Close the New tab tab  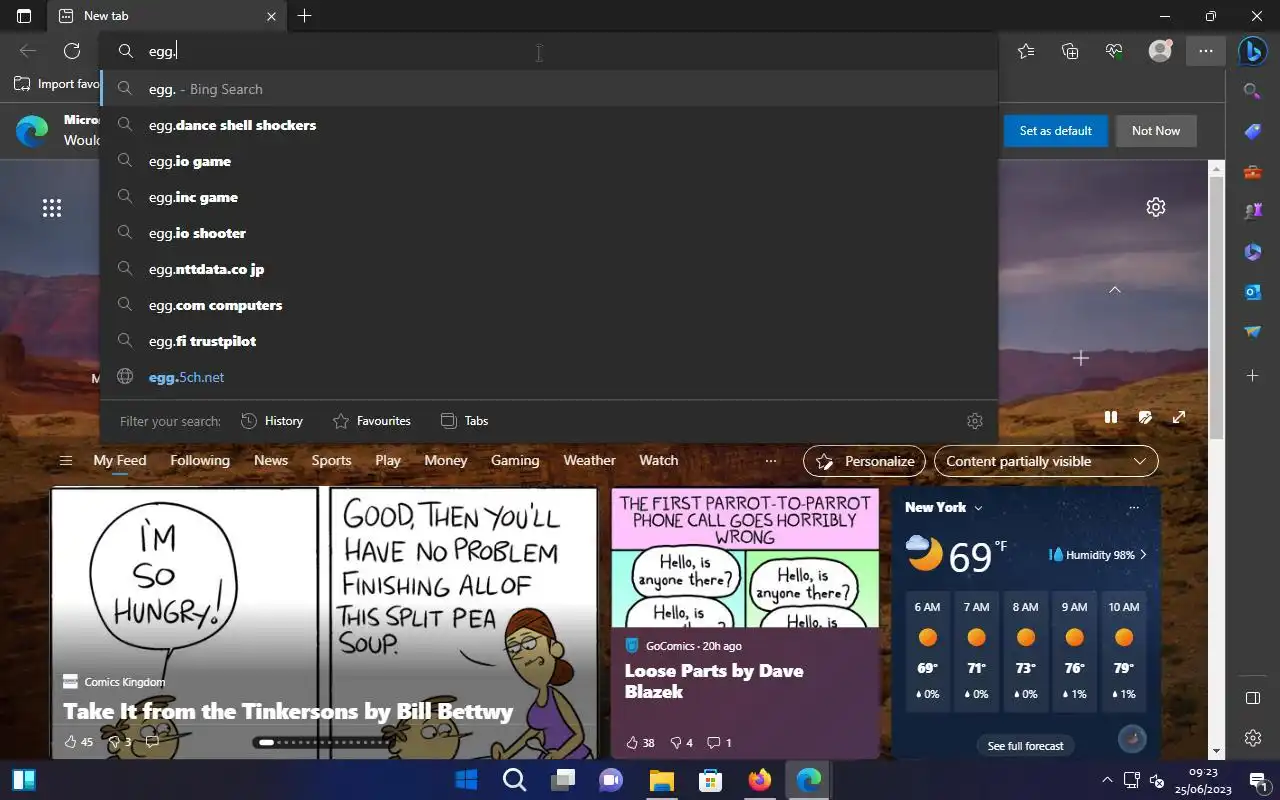click(271, 16)
